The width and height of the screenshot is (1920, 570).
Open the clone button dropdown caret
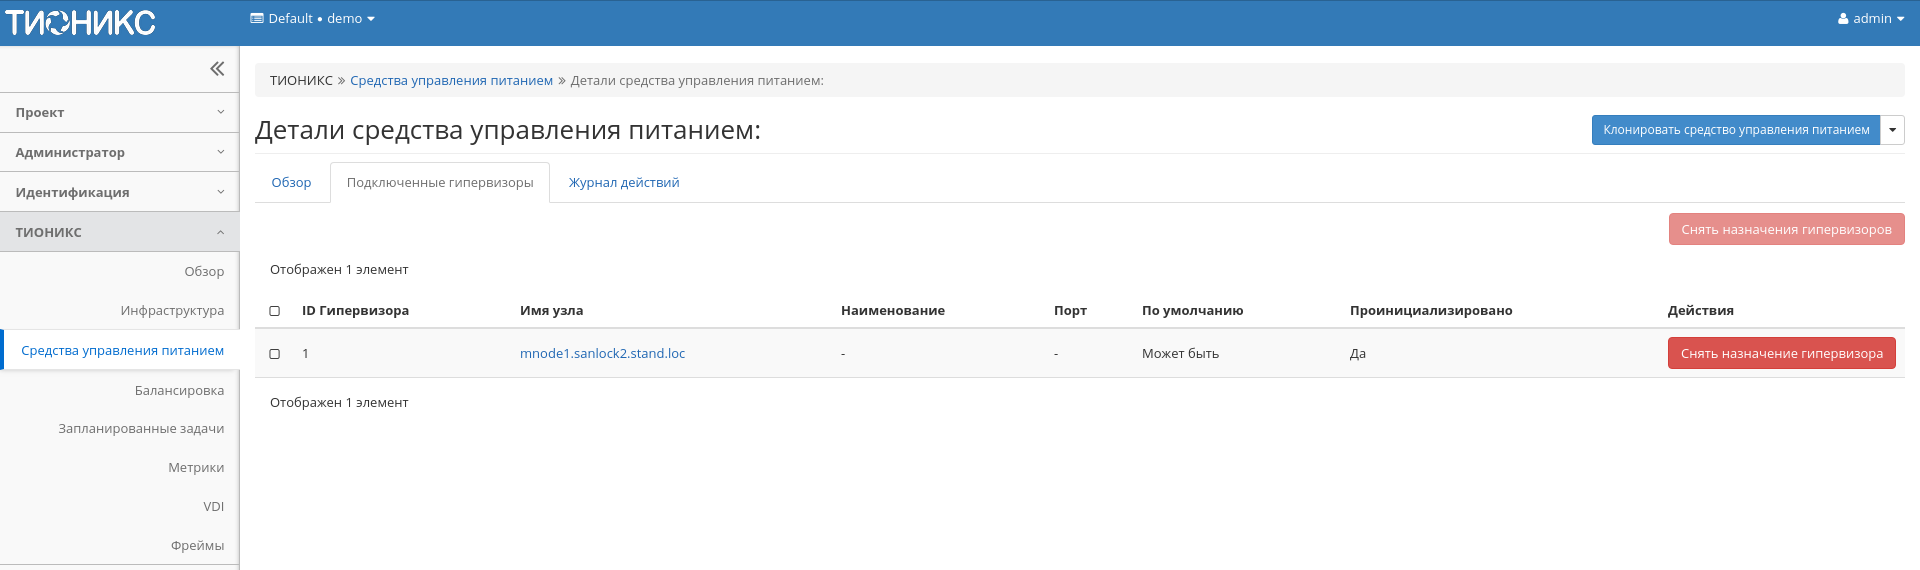pyautogui.click(x=1892, y=130)
